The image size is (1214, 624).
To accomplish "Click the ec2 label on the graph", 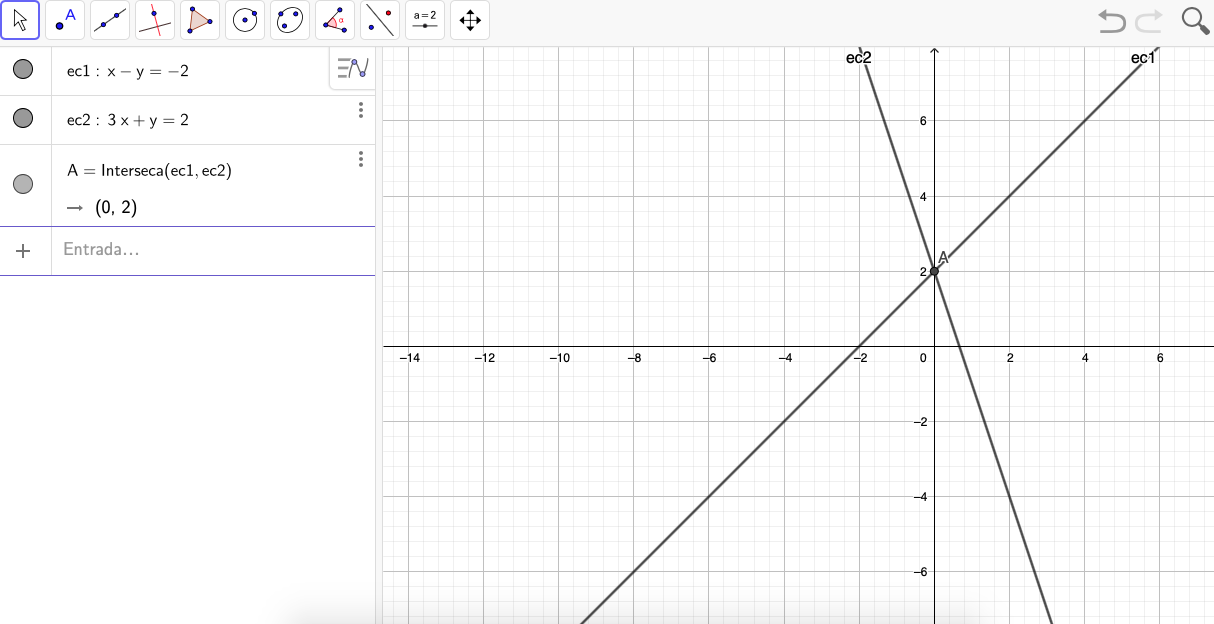I will click(858, 58).
